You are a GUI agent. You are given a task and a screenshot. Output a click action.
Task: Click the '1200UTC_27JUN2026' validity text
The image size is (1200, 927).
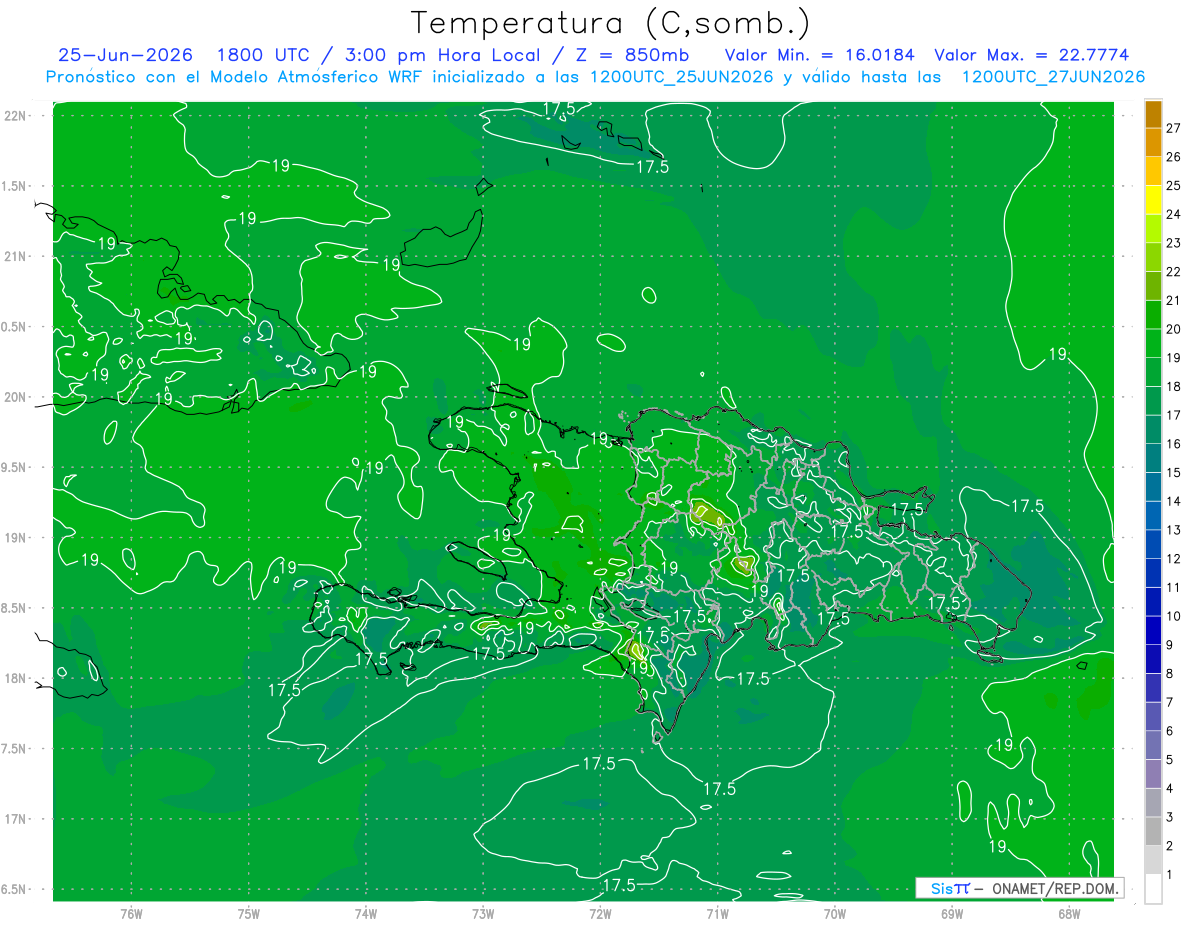click(1053, 77)
